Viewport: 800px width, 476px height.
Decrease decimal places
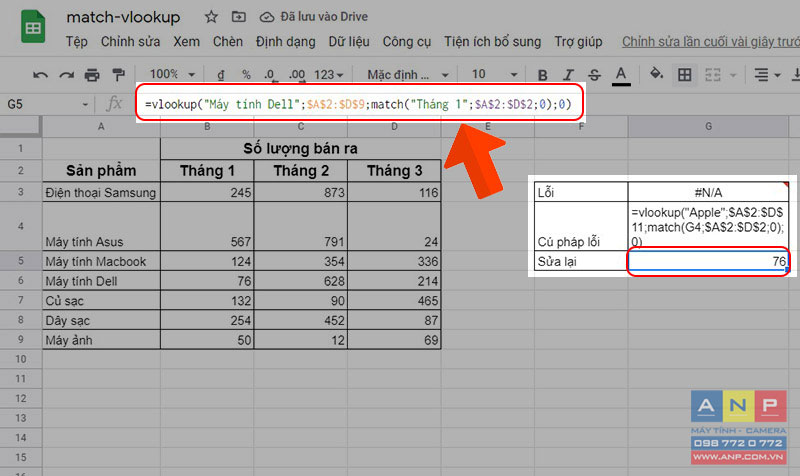pos(270,75)
